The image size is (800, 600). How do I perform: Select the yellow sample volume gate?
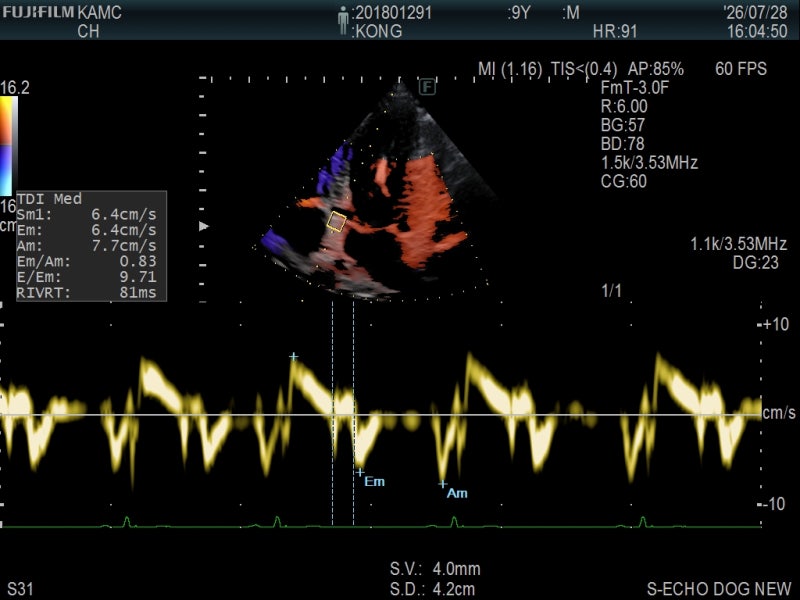coord(336,222)
